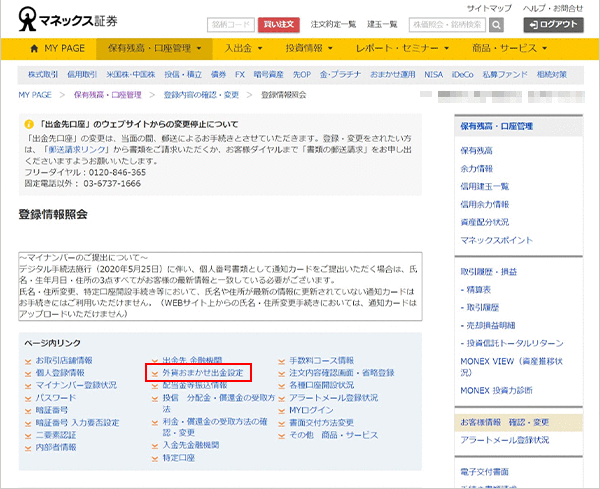Viewport: 600px width, 489px height.
Task: Jump to マイナンバー登録状況 section
Action: 76,385
